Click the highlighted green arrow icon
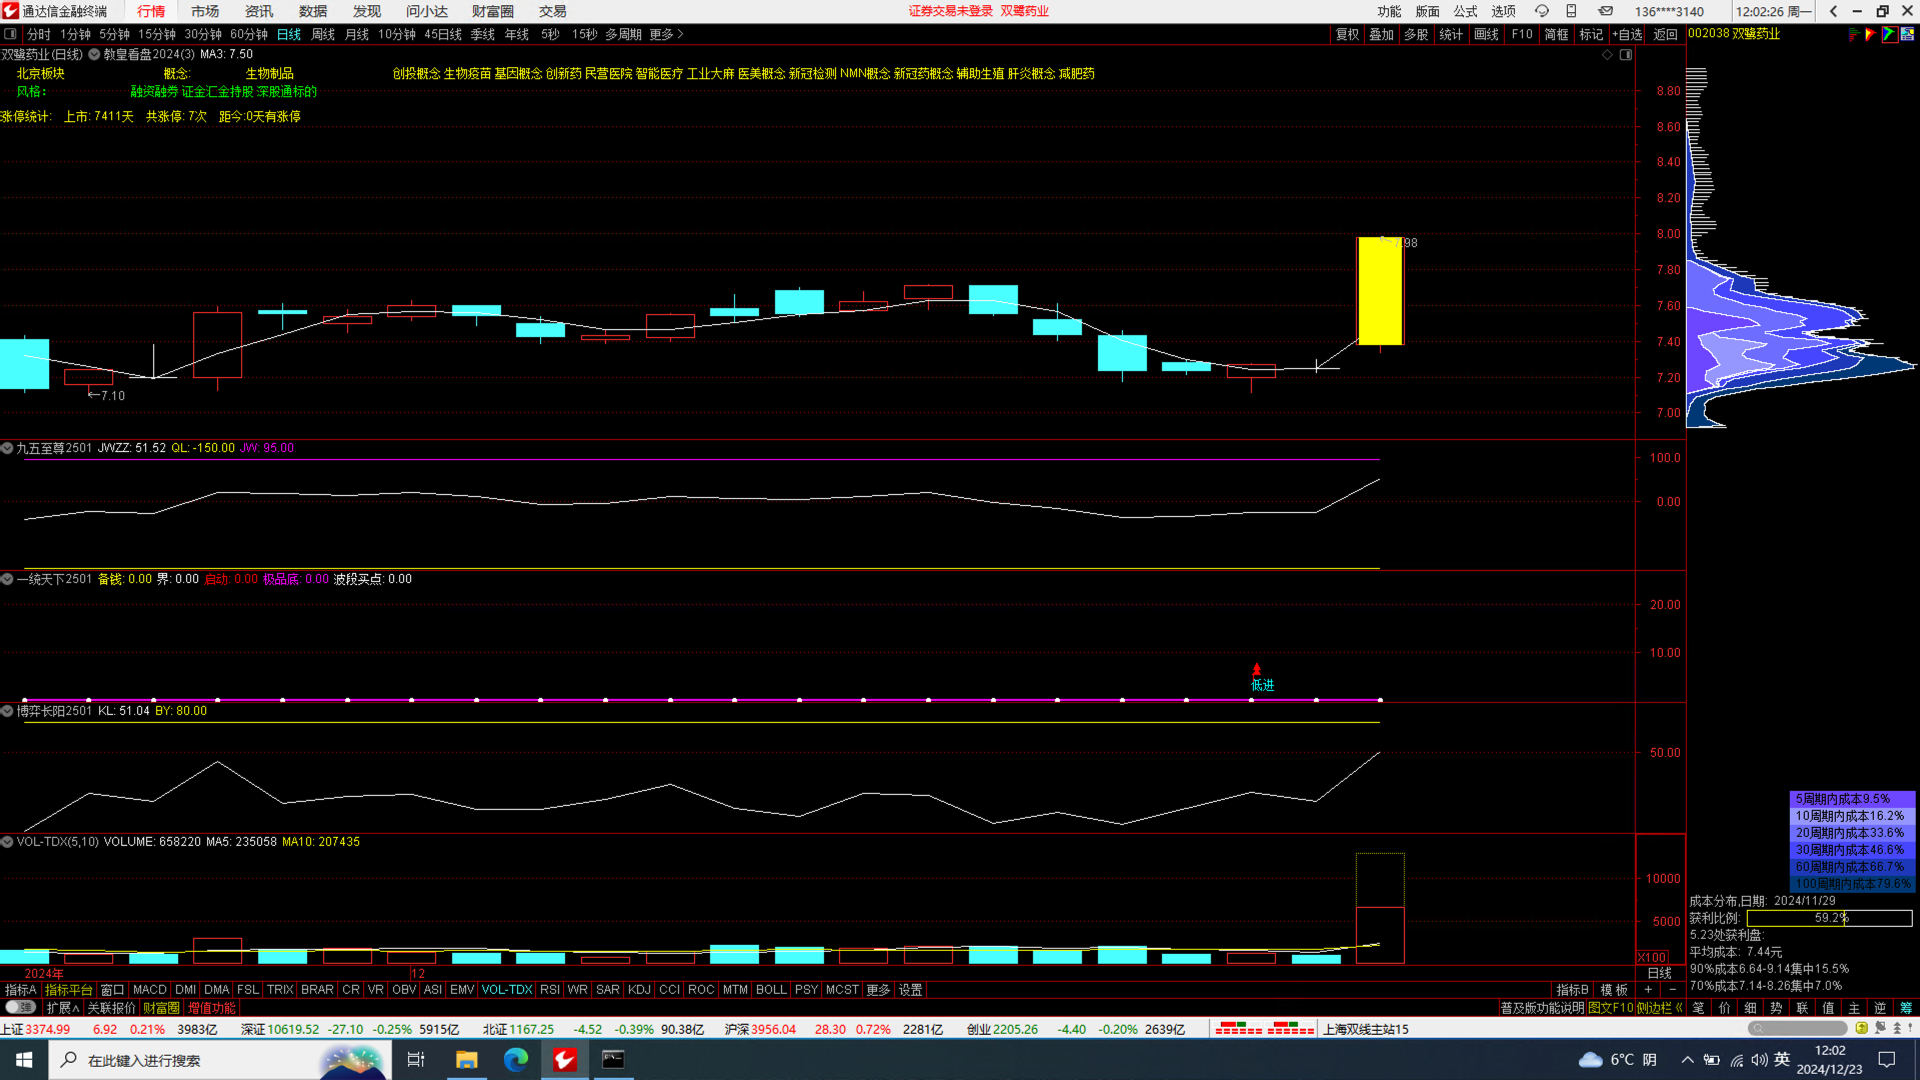The height and width of the screenshot is (1080, 1920). point(1889,34)
